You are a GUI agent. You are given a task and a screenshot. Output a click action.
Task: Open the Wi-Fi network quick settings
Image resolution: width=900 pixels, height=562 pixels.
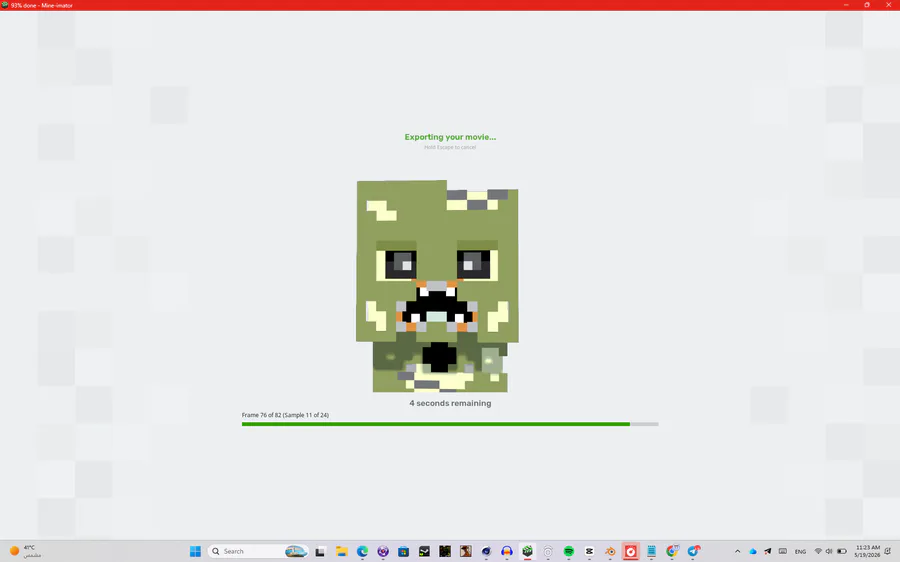point(818,551)
